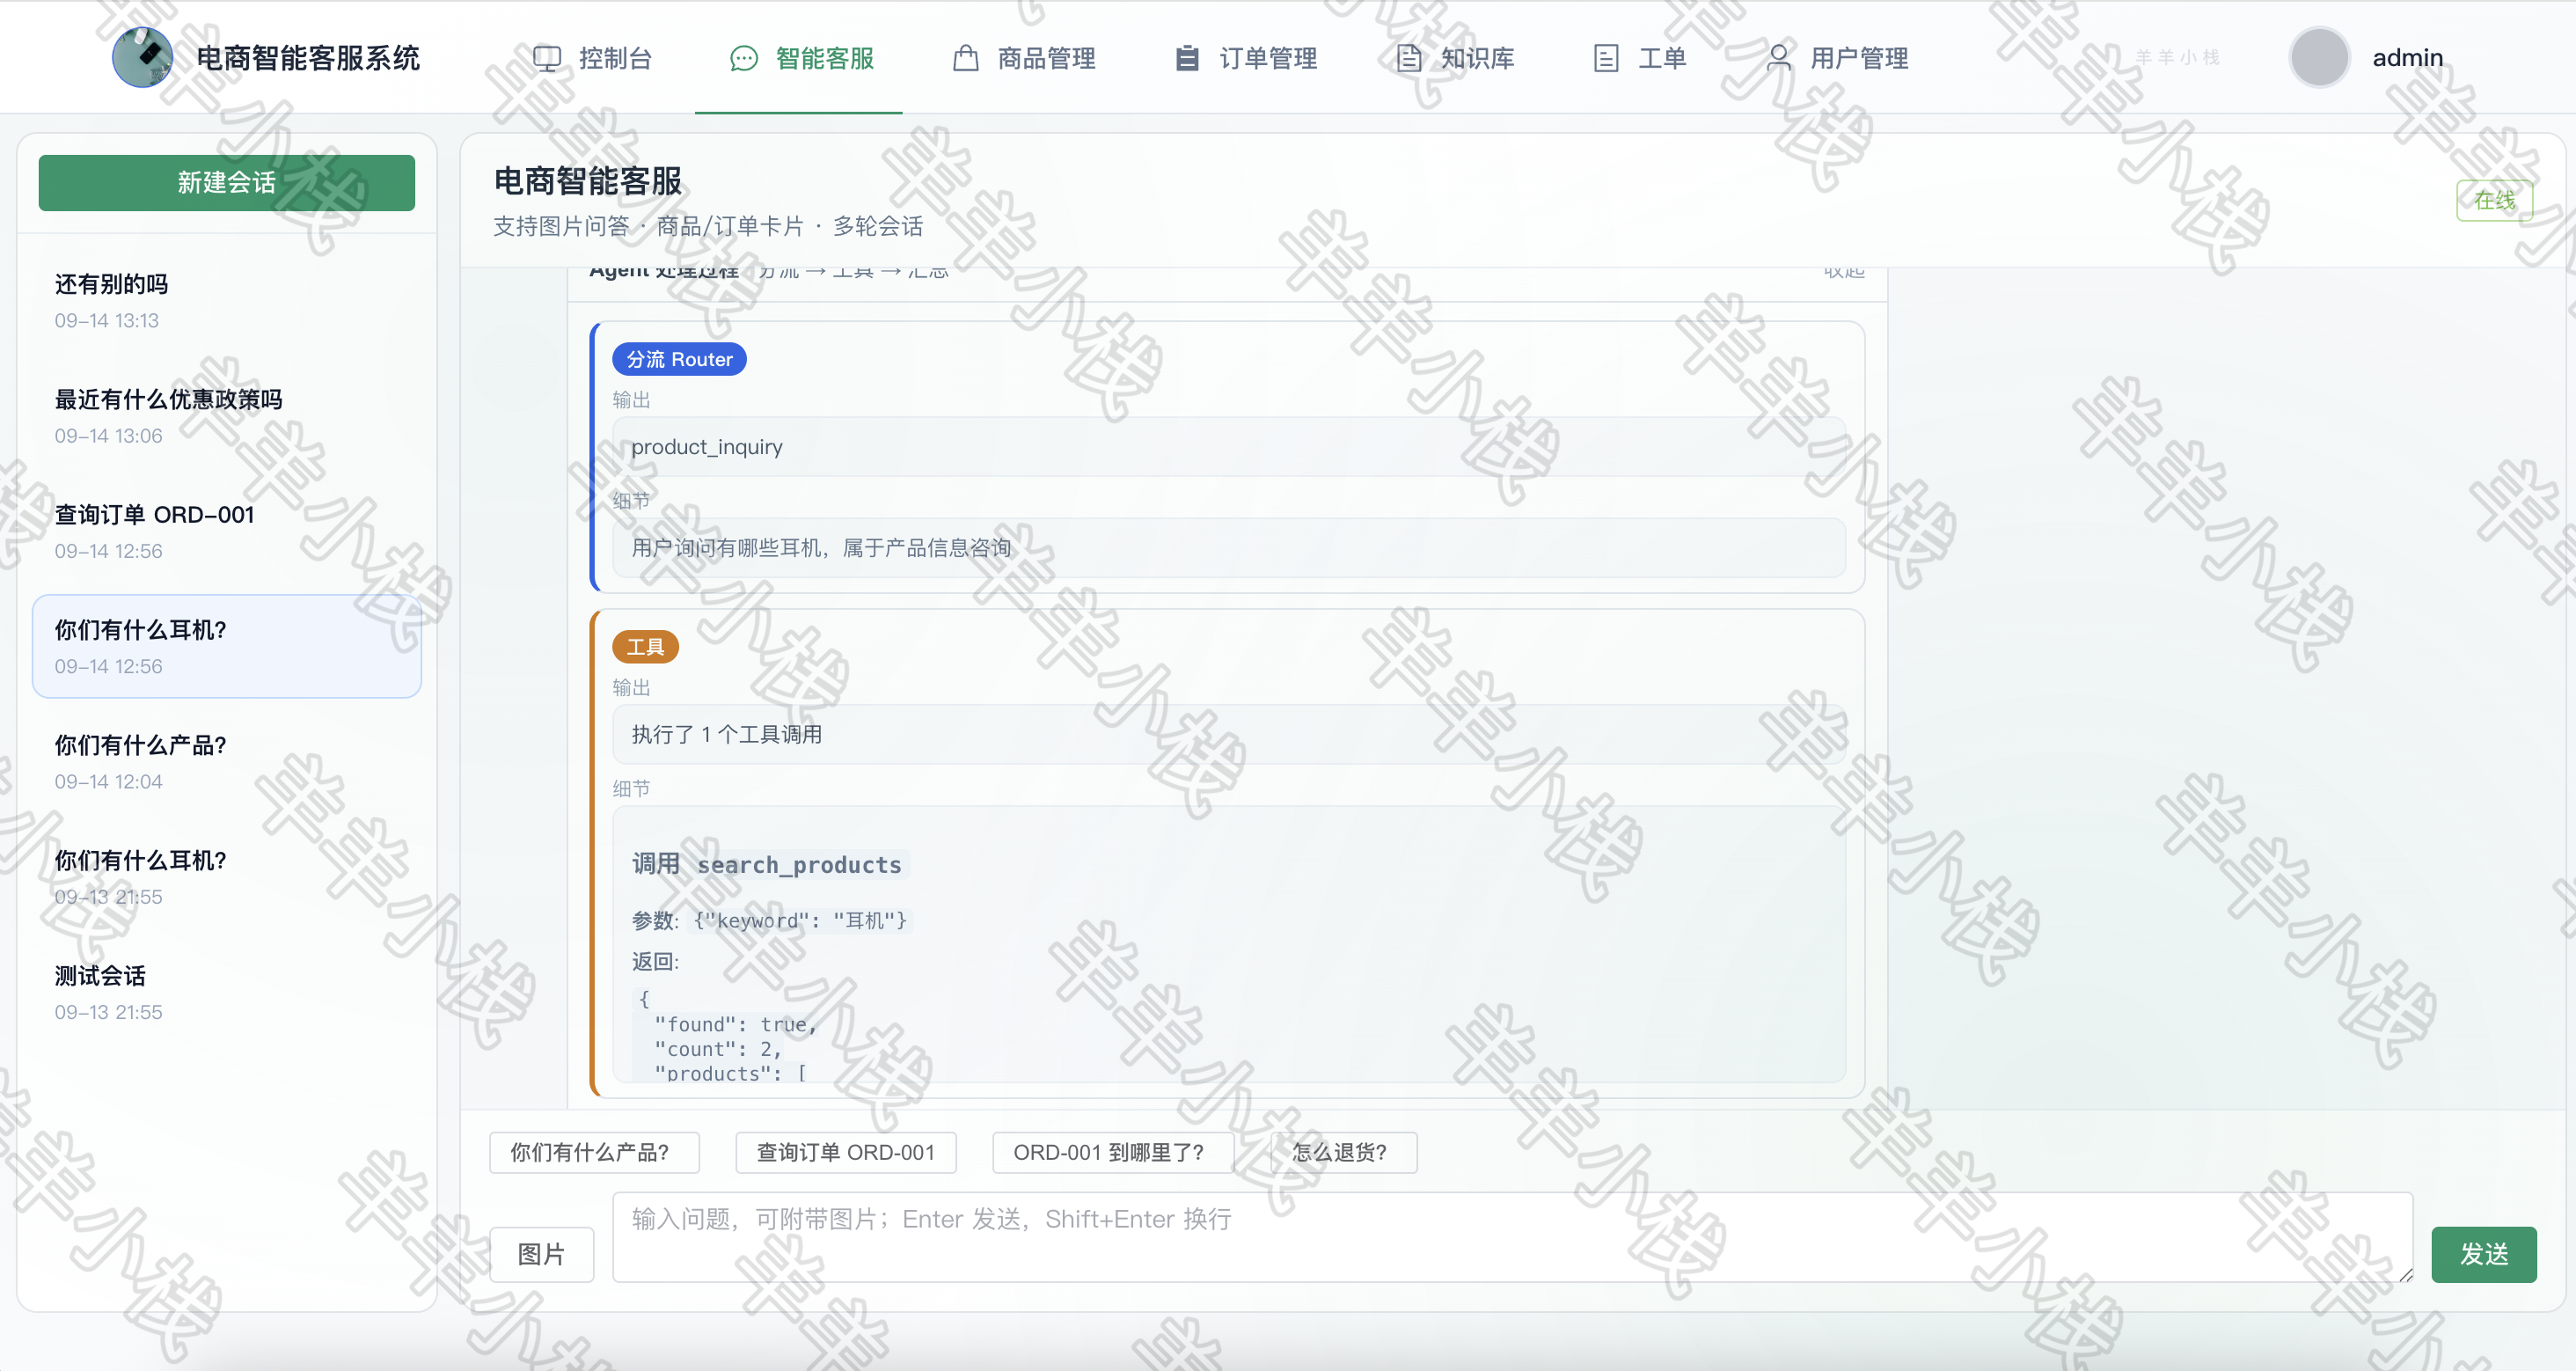Send the message with 发送
Image resolution: width=2576 pixels, height=1371 pixels.
2484,1254
